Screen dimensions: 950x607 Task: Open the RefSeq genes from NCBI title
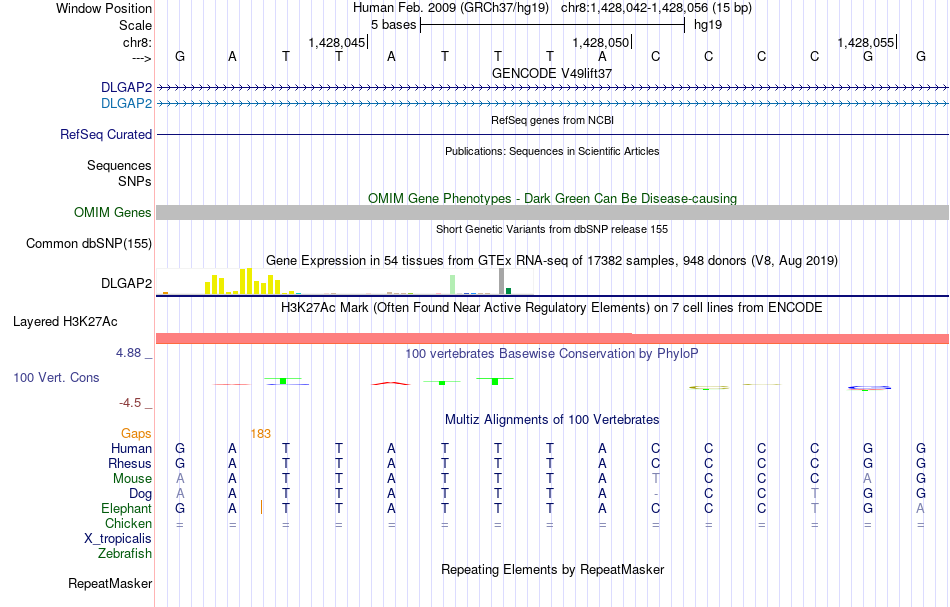[552, 120]
